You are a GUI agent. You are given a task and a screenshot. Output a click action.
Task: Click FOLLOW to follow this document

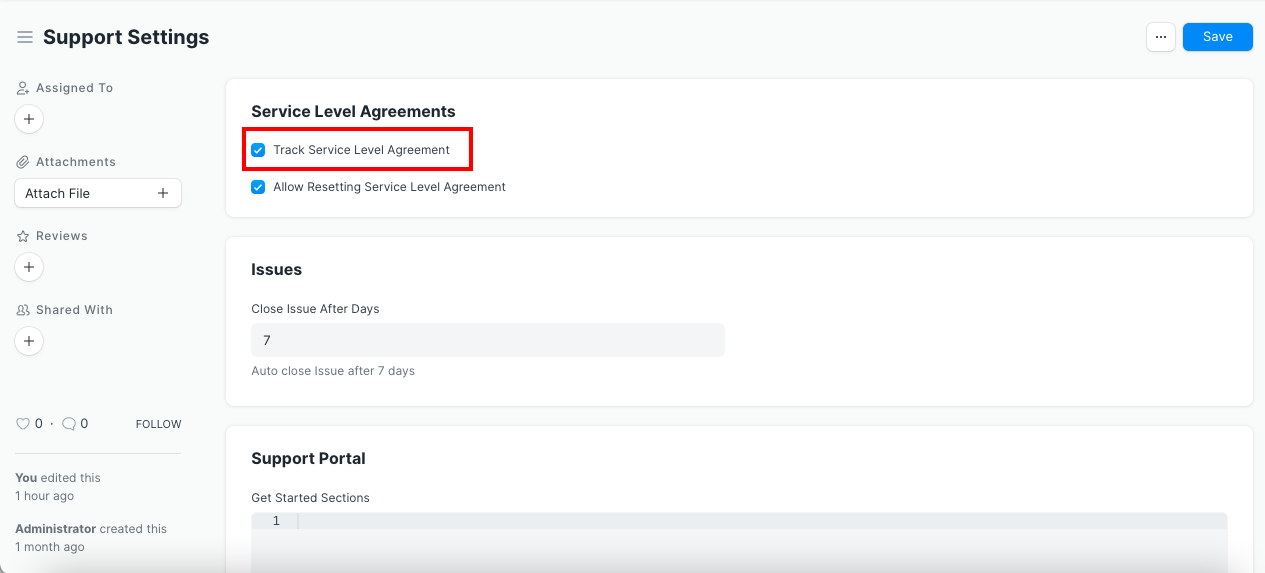158,424
